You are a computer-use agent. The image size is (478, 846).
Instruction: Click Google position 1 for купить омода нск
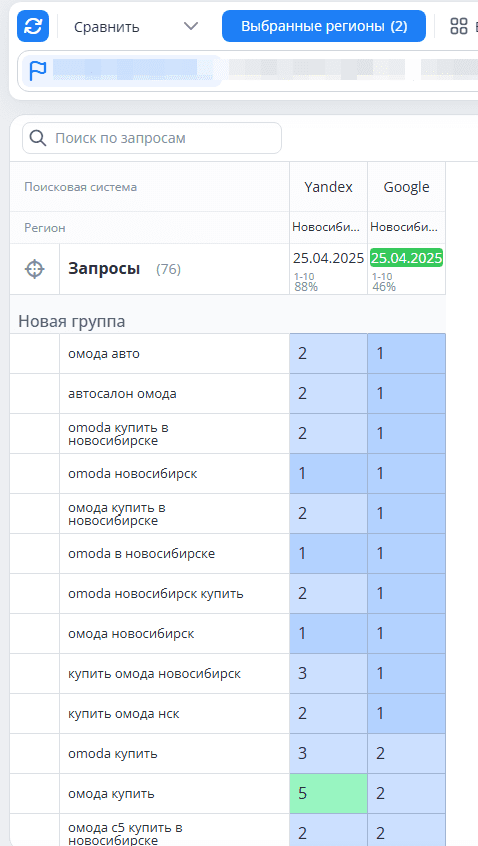coord(407,713)
